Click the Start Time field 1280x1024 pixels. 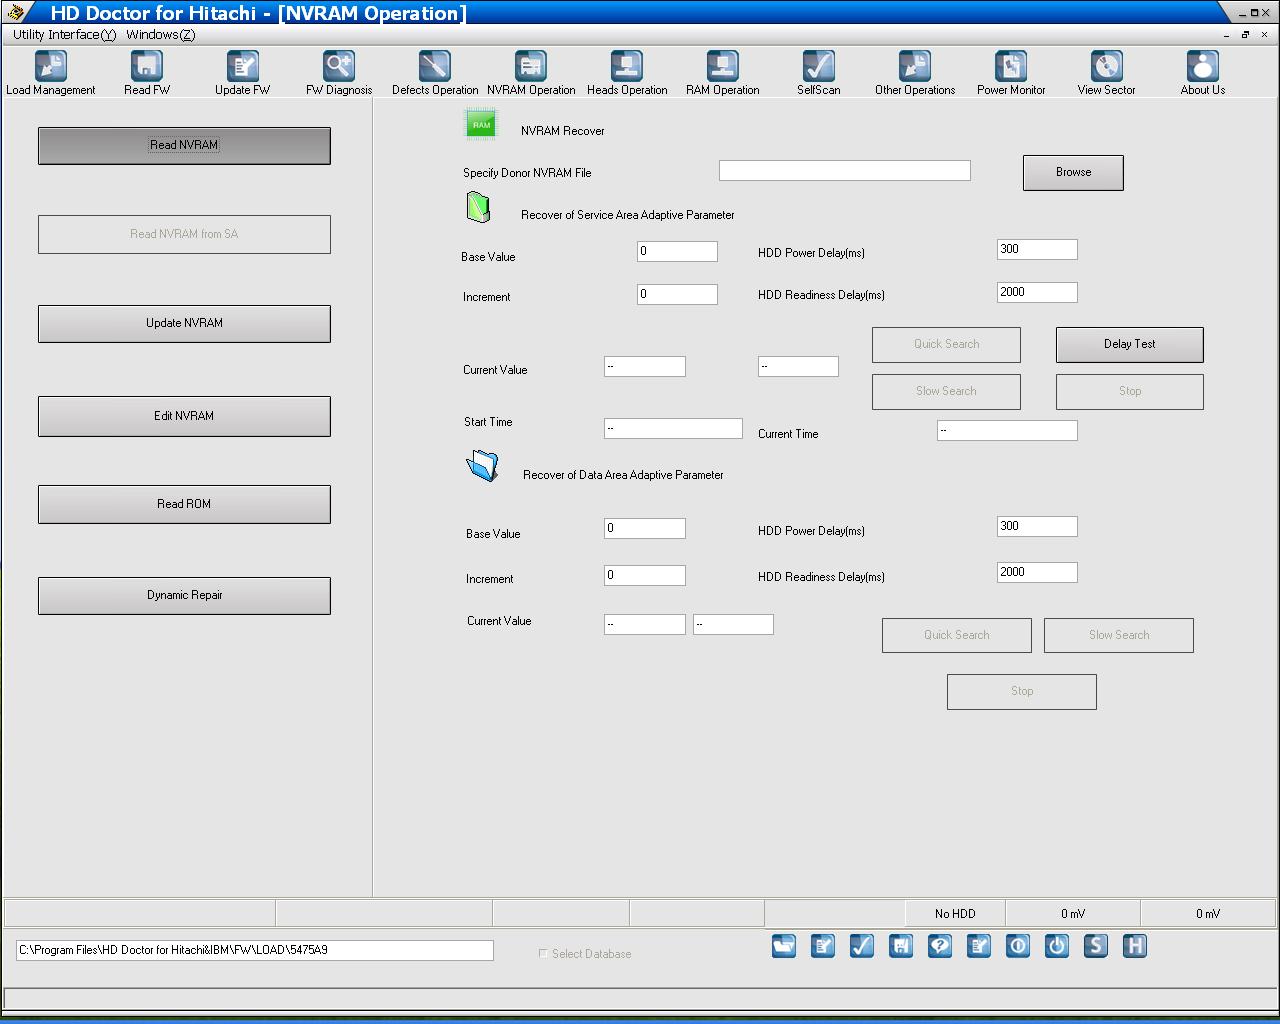point(673,428)
